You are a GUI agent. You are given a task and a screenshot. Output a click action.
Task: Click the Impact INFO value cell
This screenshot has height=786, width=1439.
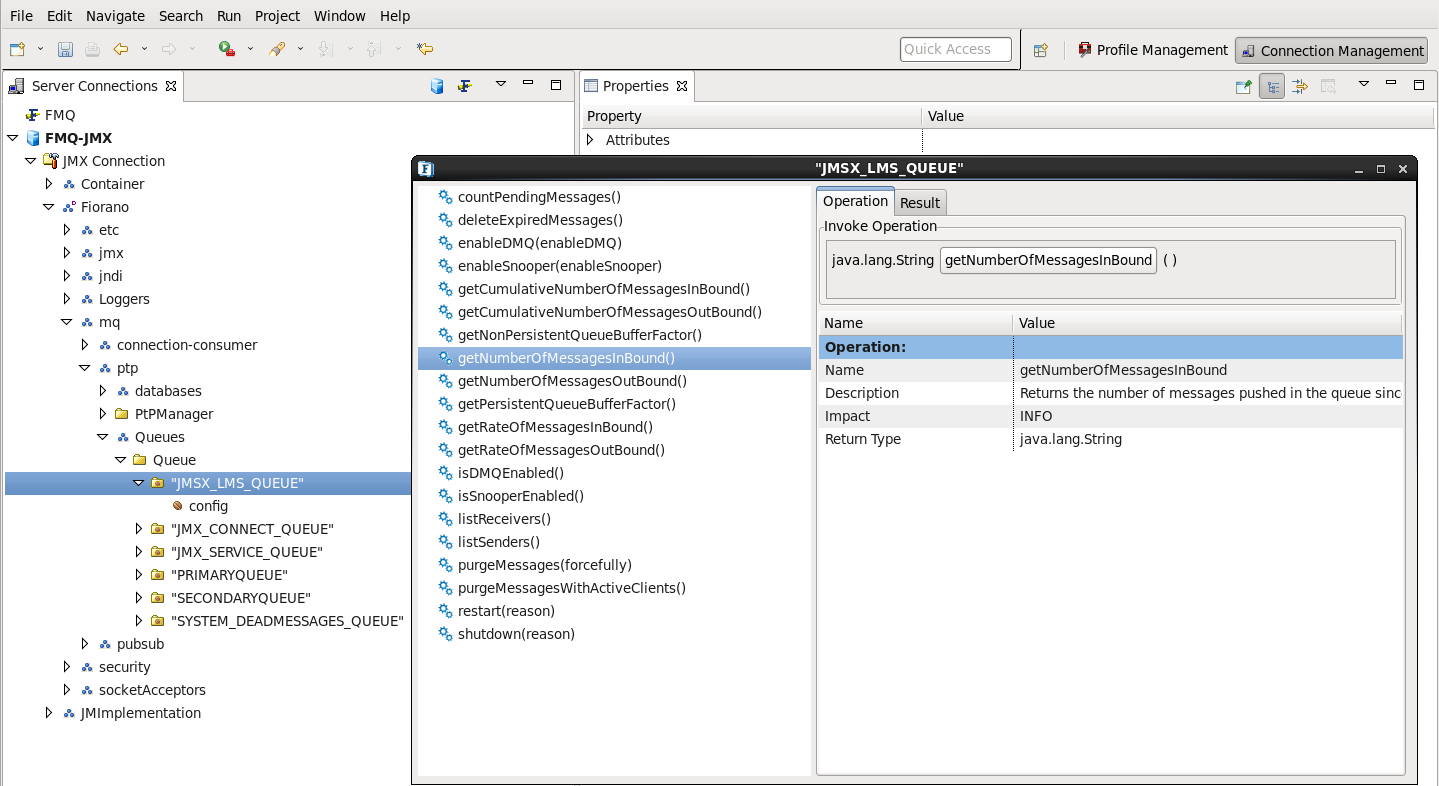[1208, 416]
